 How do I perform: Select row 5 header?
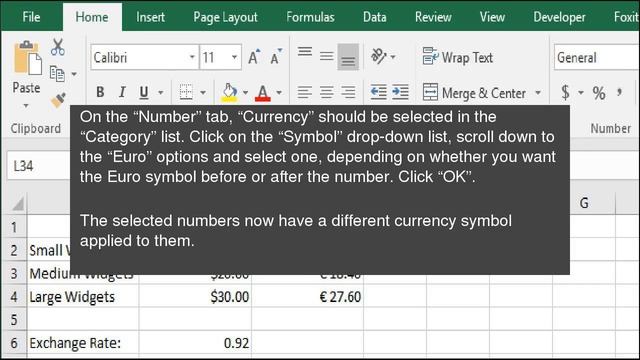(x=14, y=320)
